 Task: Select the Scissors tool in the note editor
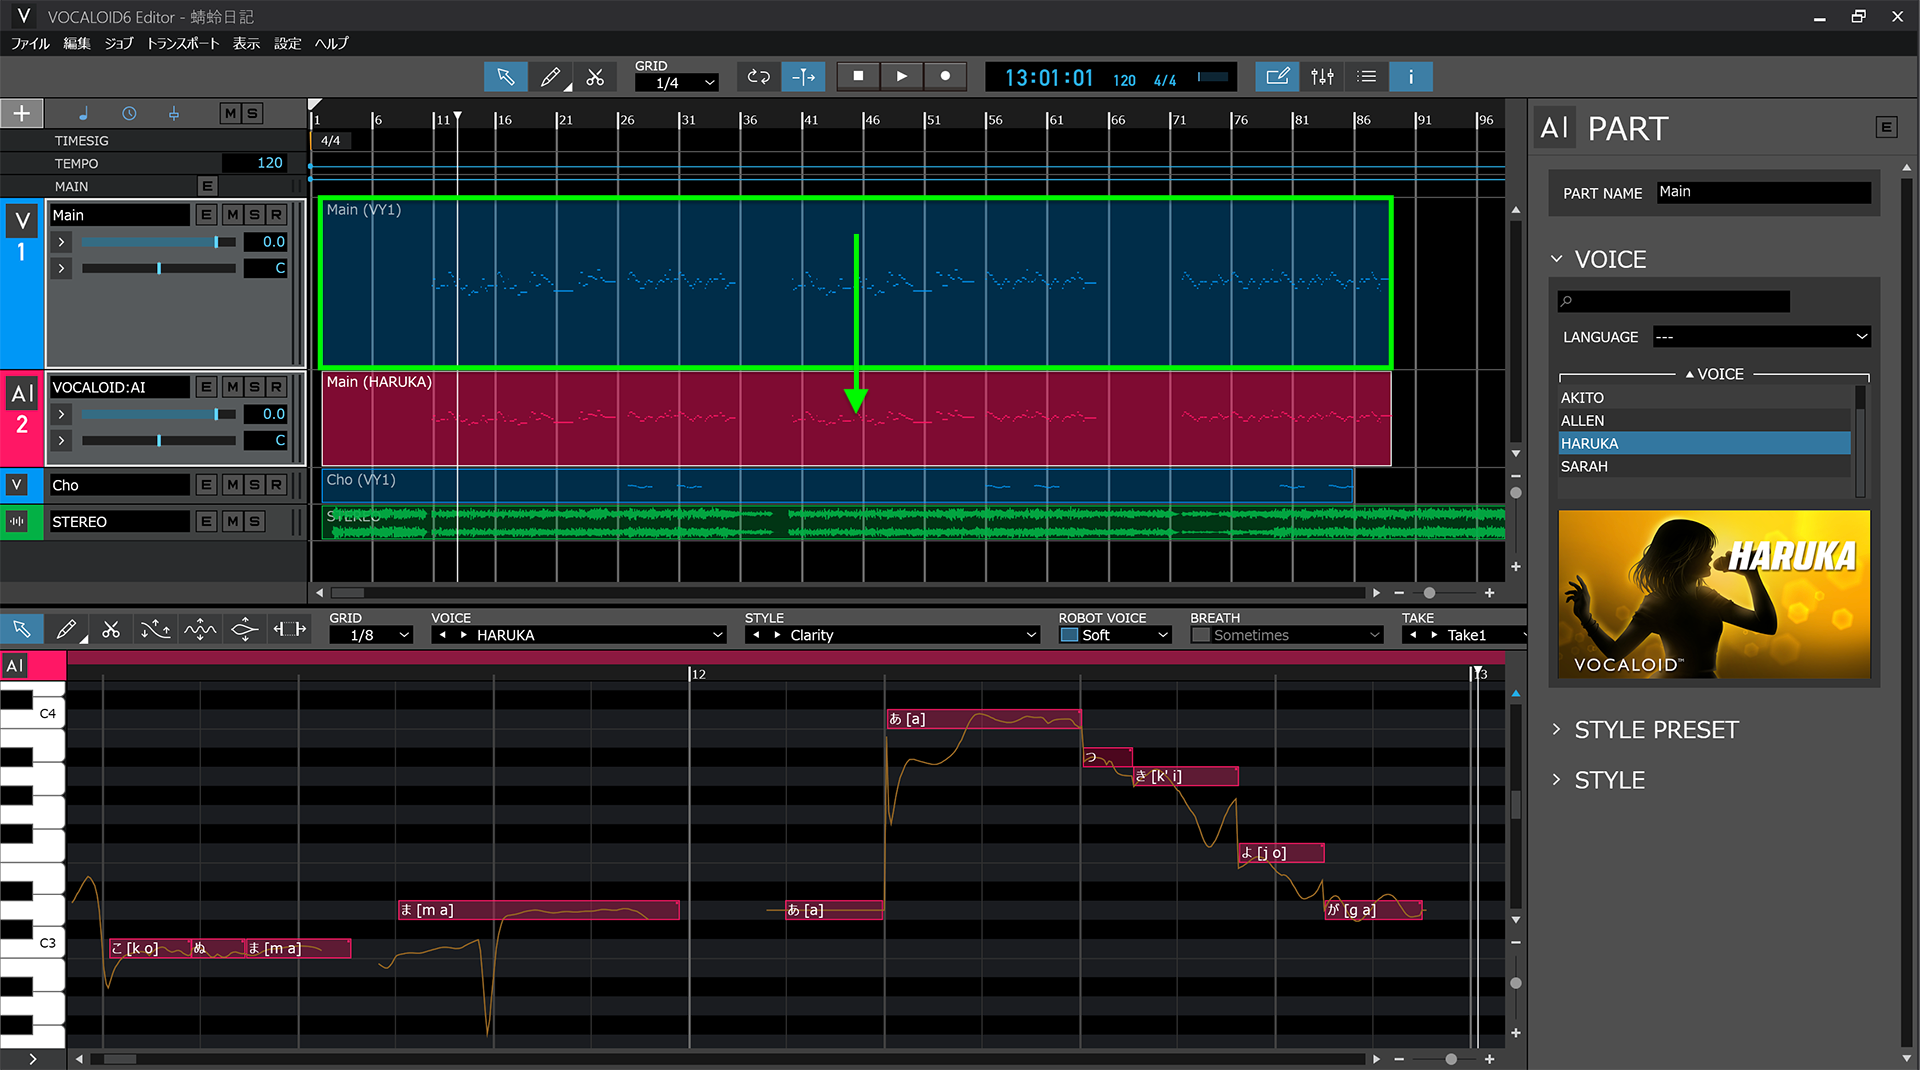tap(111, 629)
